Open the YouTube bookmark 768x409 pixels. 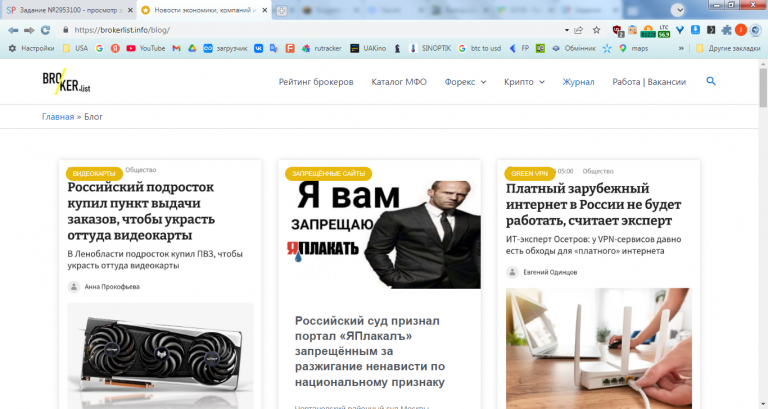[x=145, y=48]
